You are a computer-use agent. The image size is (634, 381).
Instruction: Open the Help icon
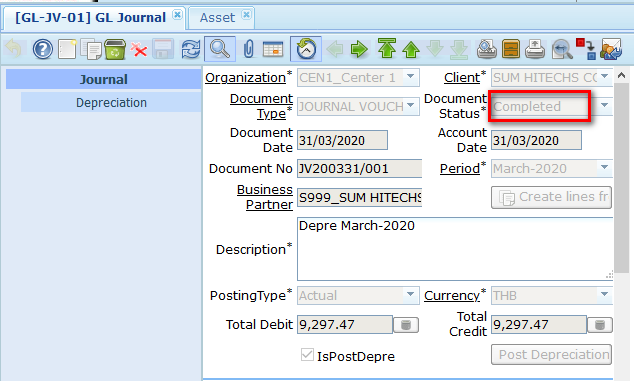[42, 49]
